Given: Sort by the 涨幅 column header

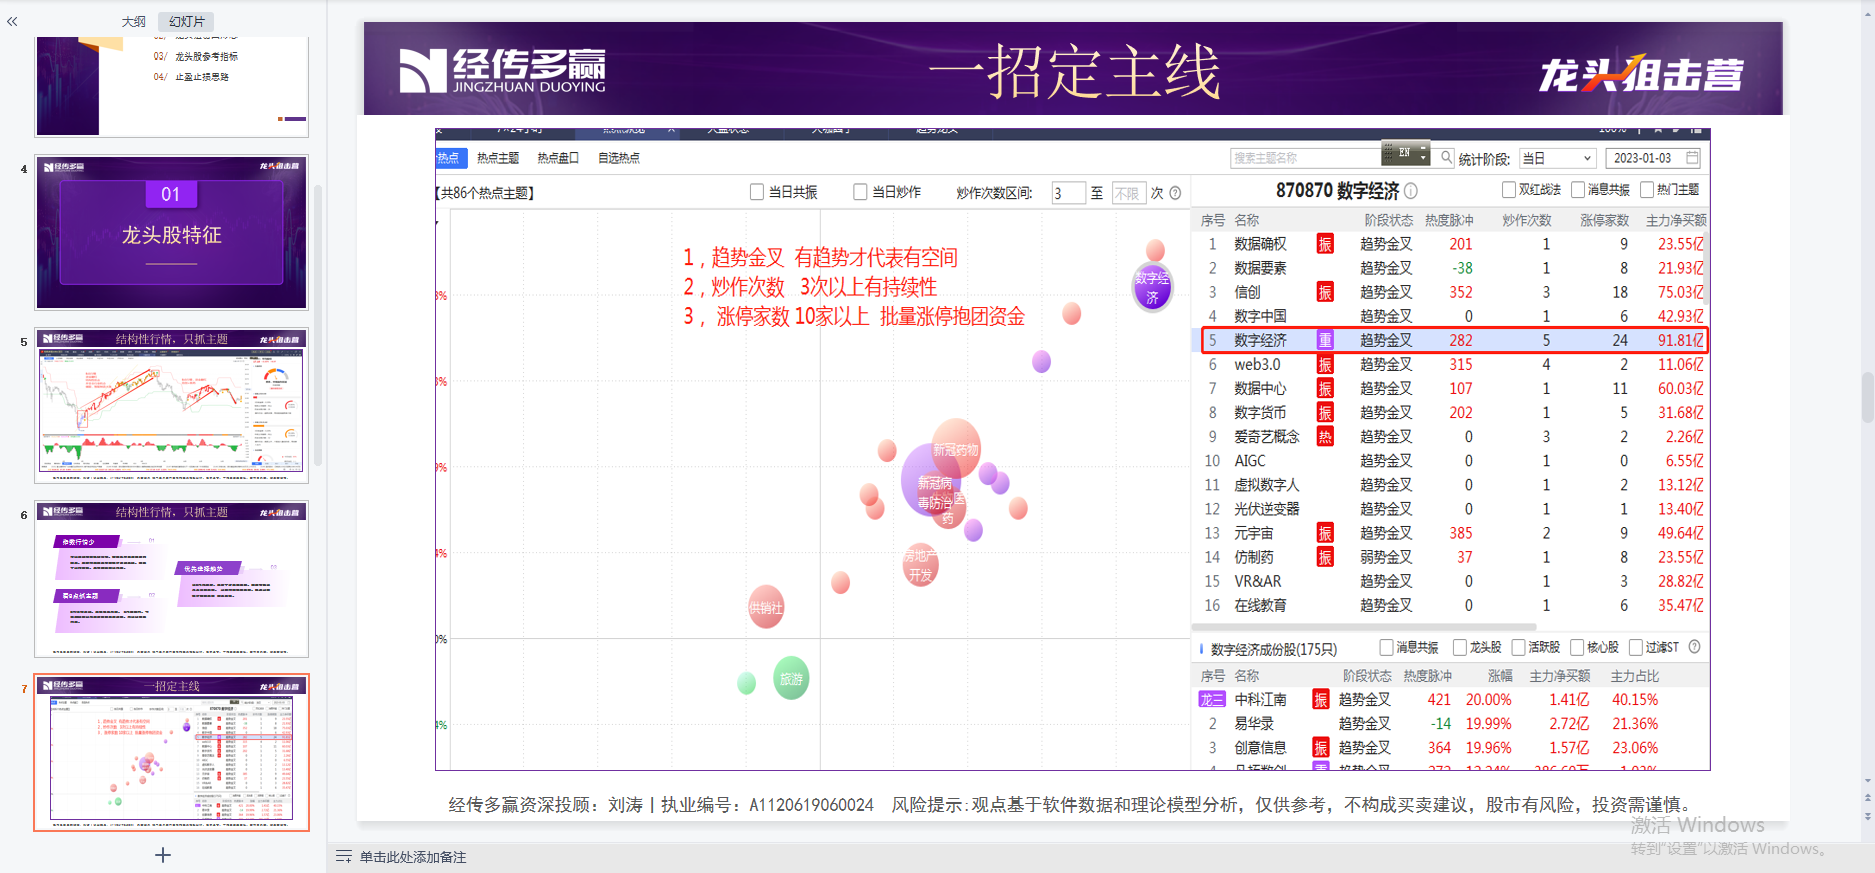Looking at the screenshot, I should click(x=1500, y=676).
